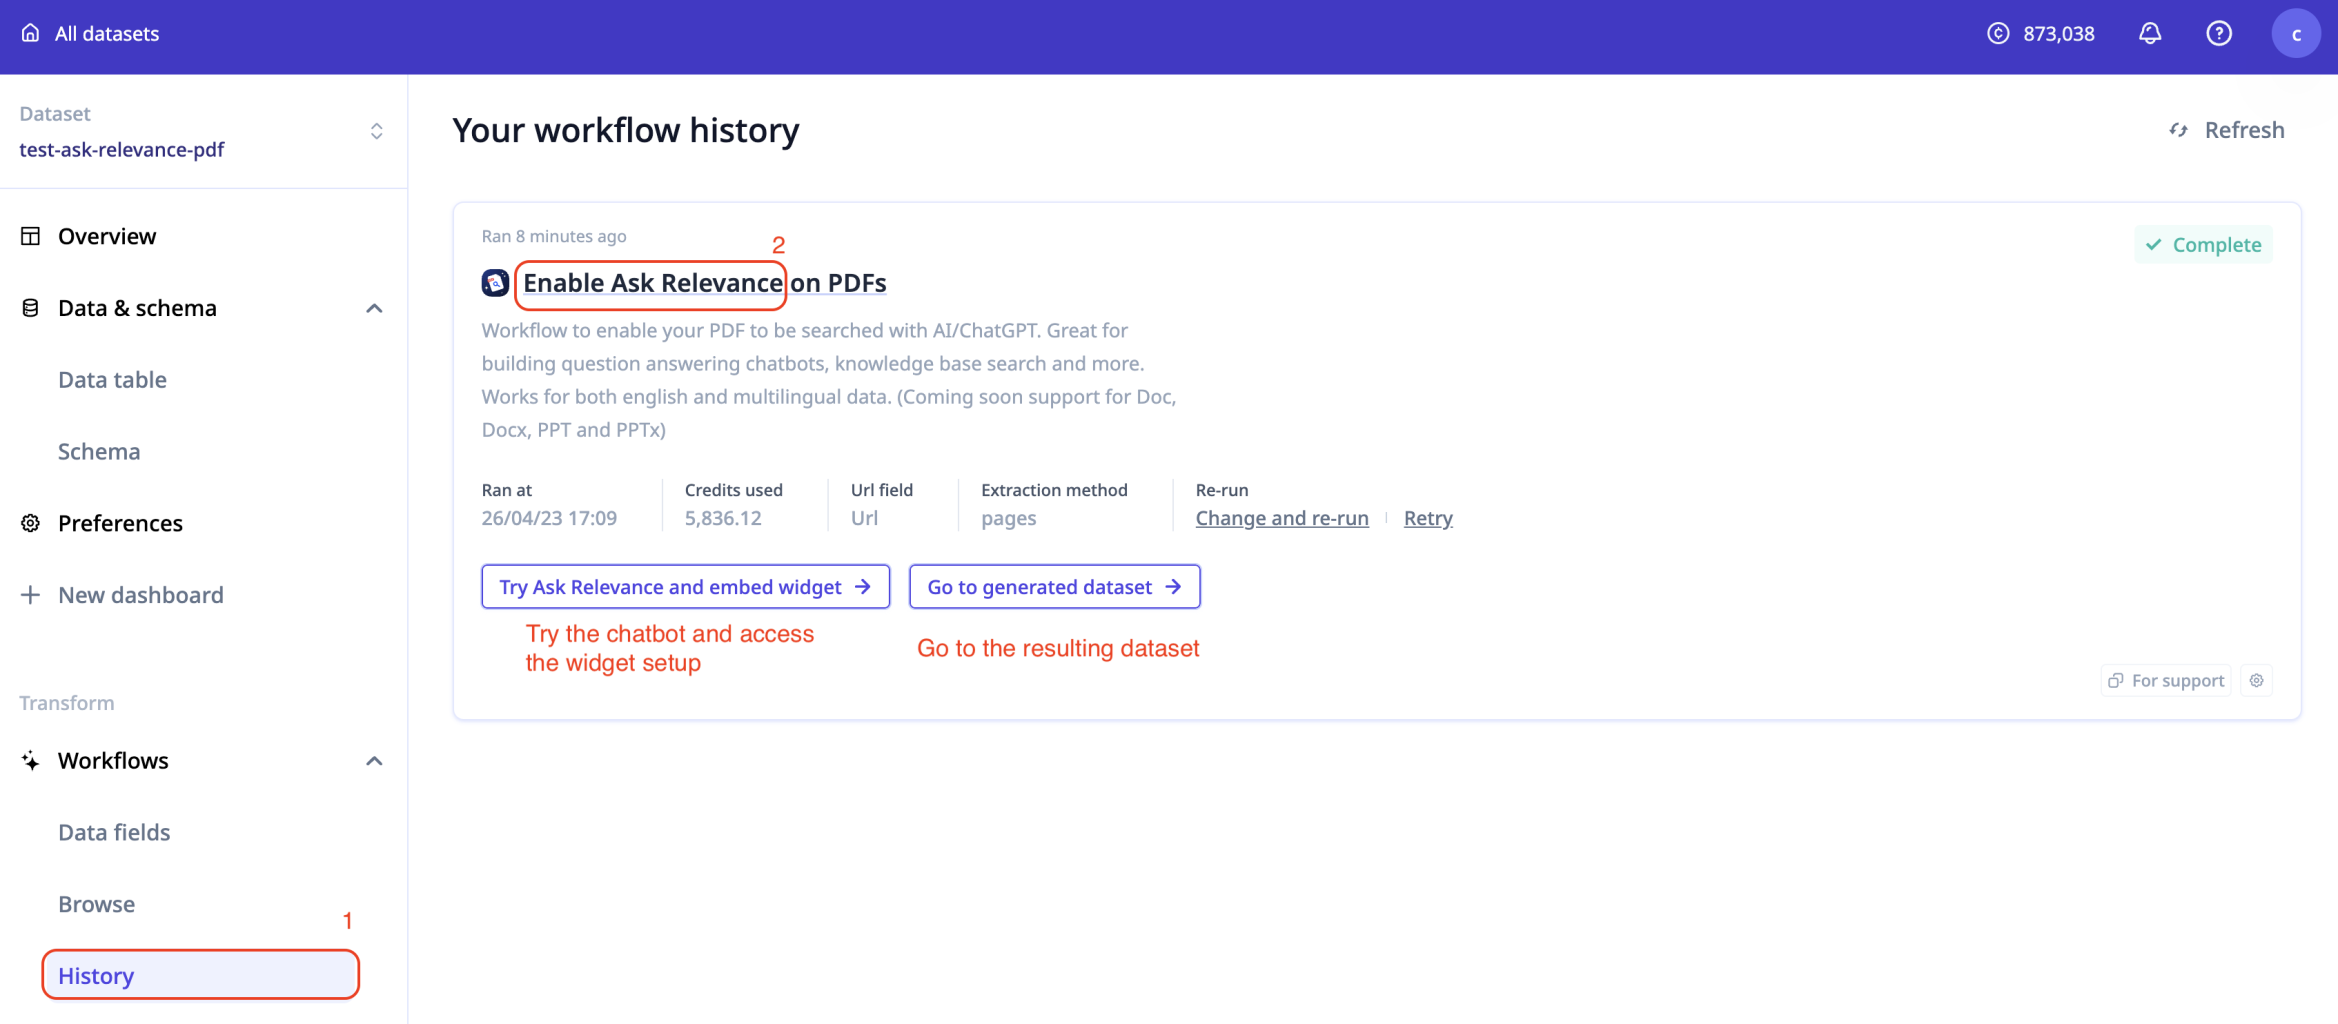Click the Workflows sparkle icon
Viewport: 2338px width, 1024px height.
point(30,761)
